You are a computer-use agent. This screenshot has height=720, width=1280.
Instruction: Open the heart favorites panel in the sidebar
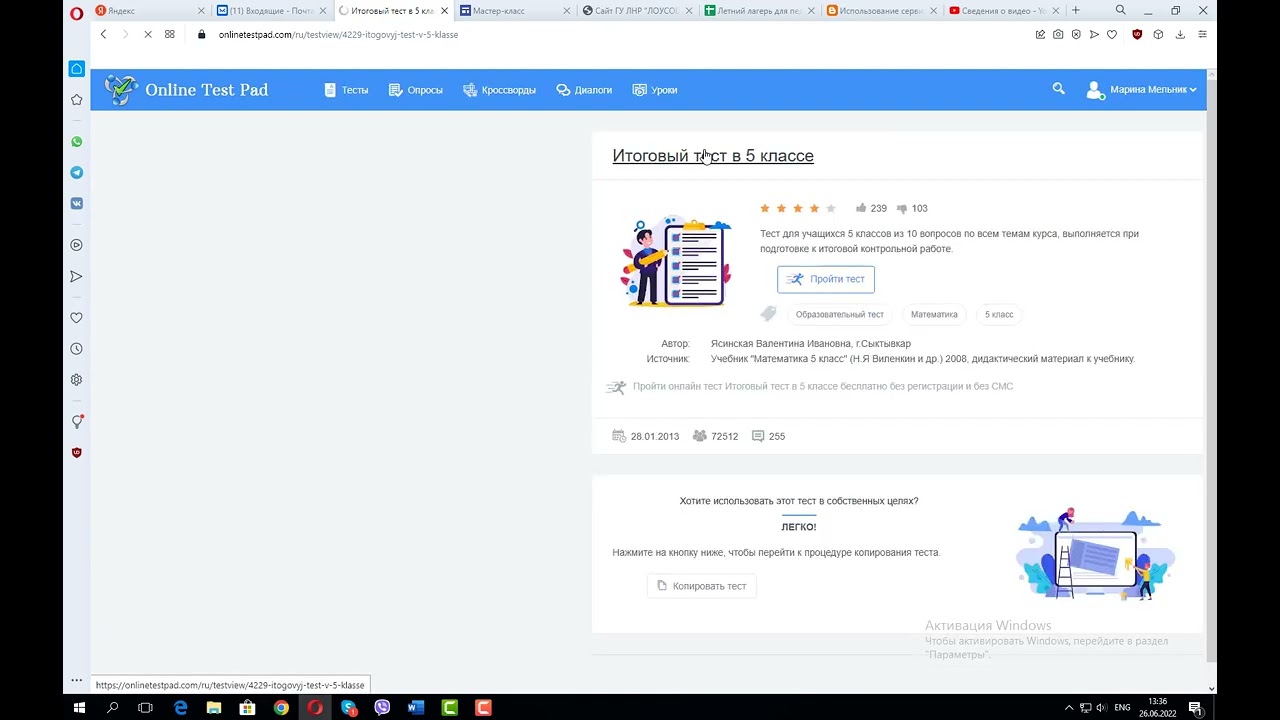76,318
